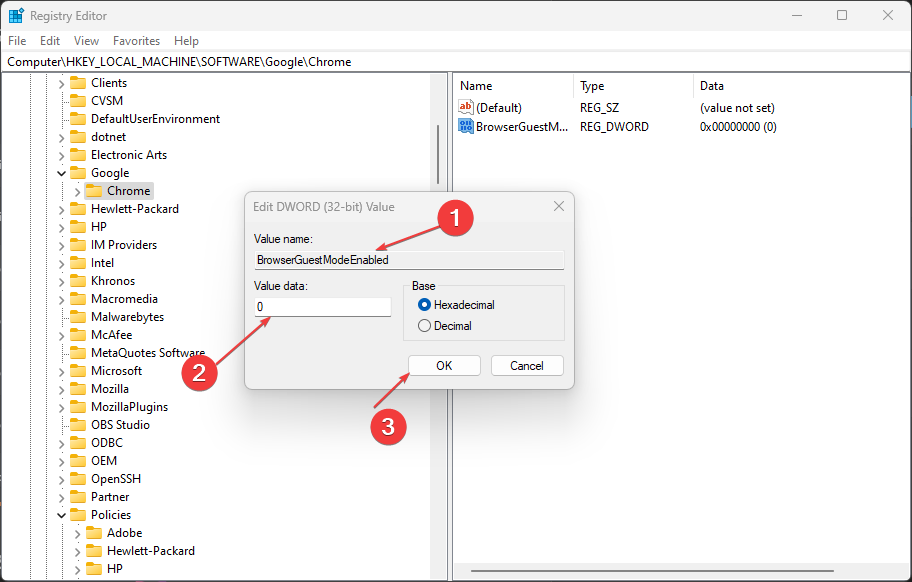Select the Intel folder icon
Viewport: 912px width, 582px height.
click(78, 263)
